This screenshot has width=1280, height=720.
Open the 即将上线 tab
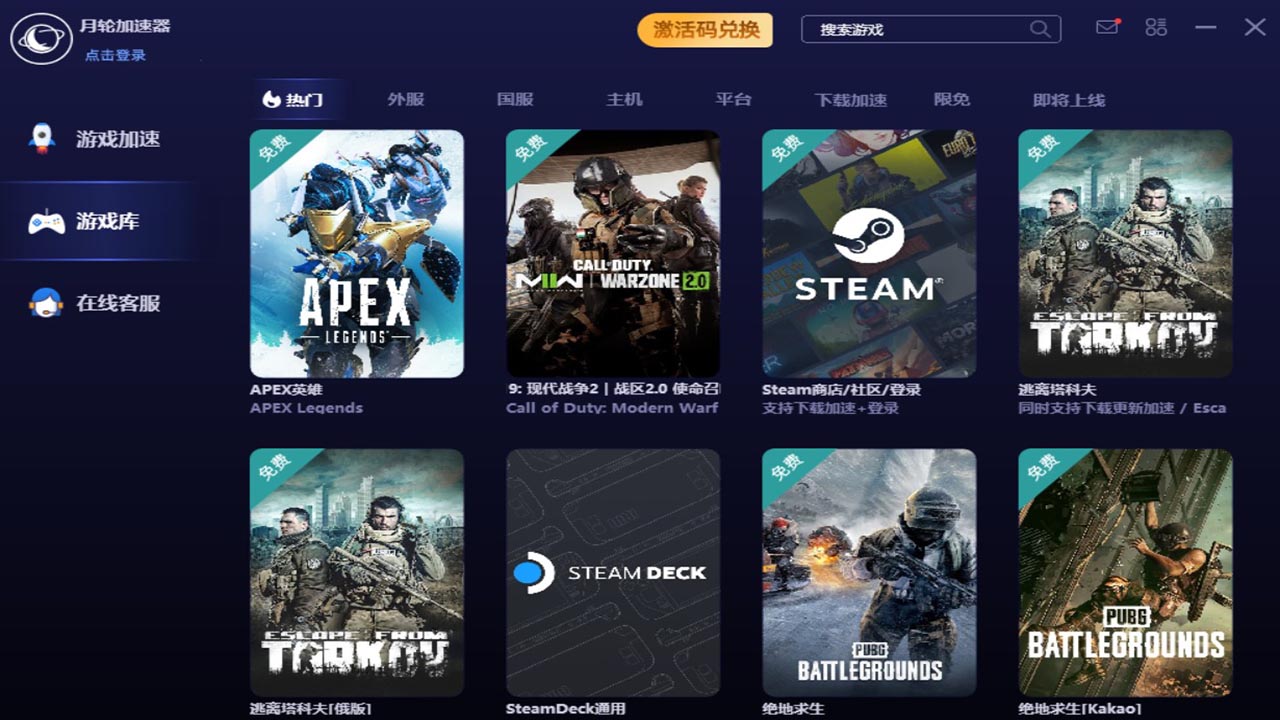(x=1068, y=99)
